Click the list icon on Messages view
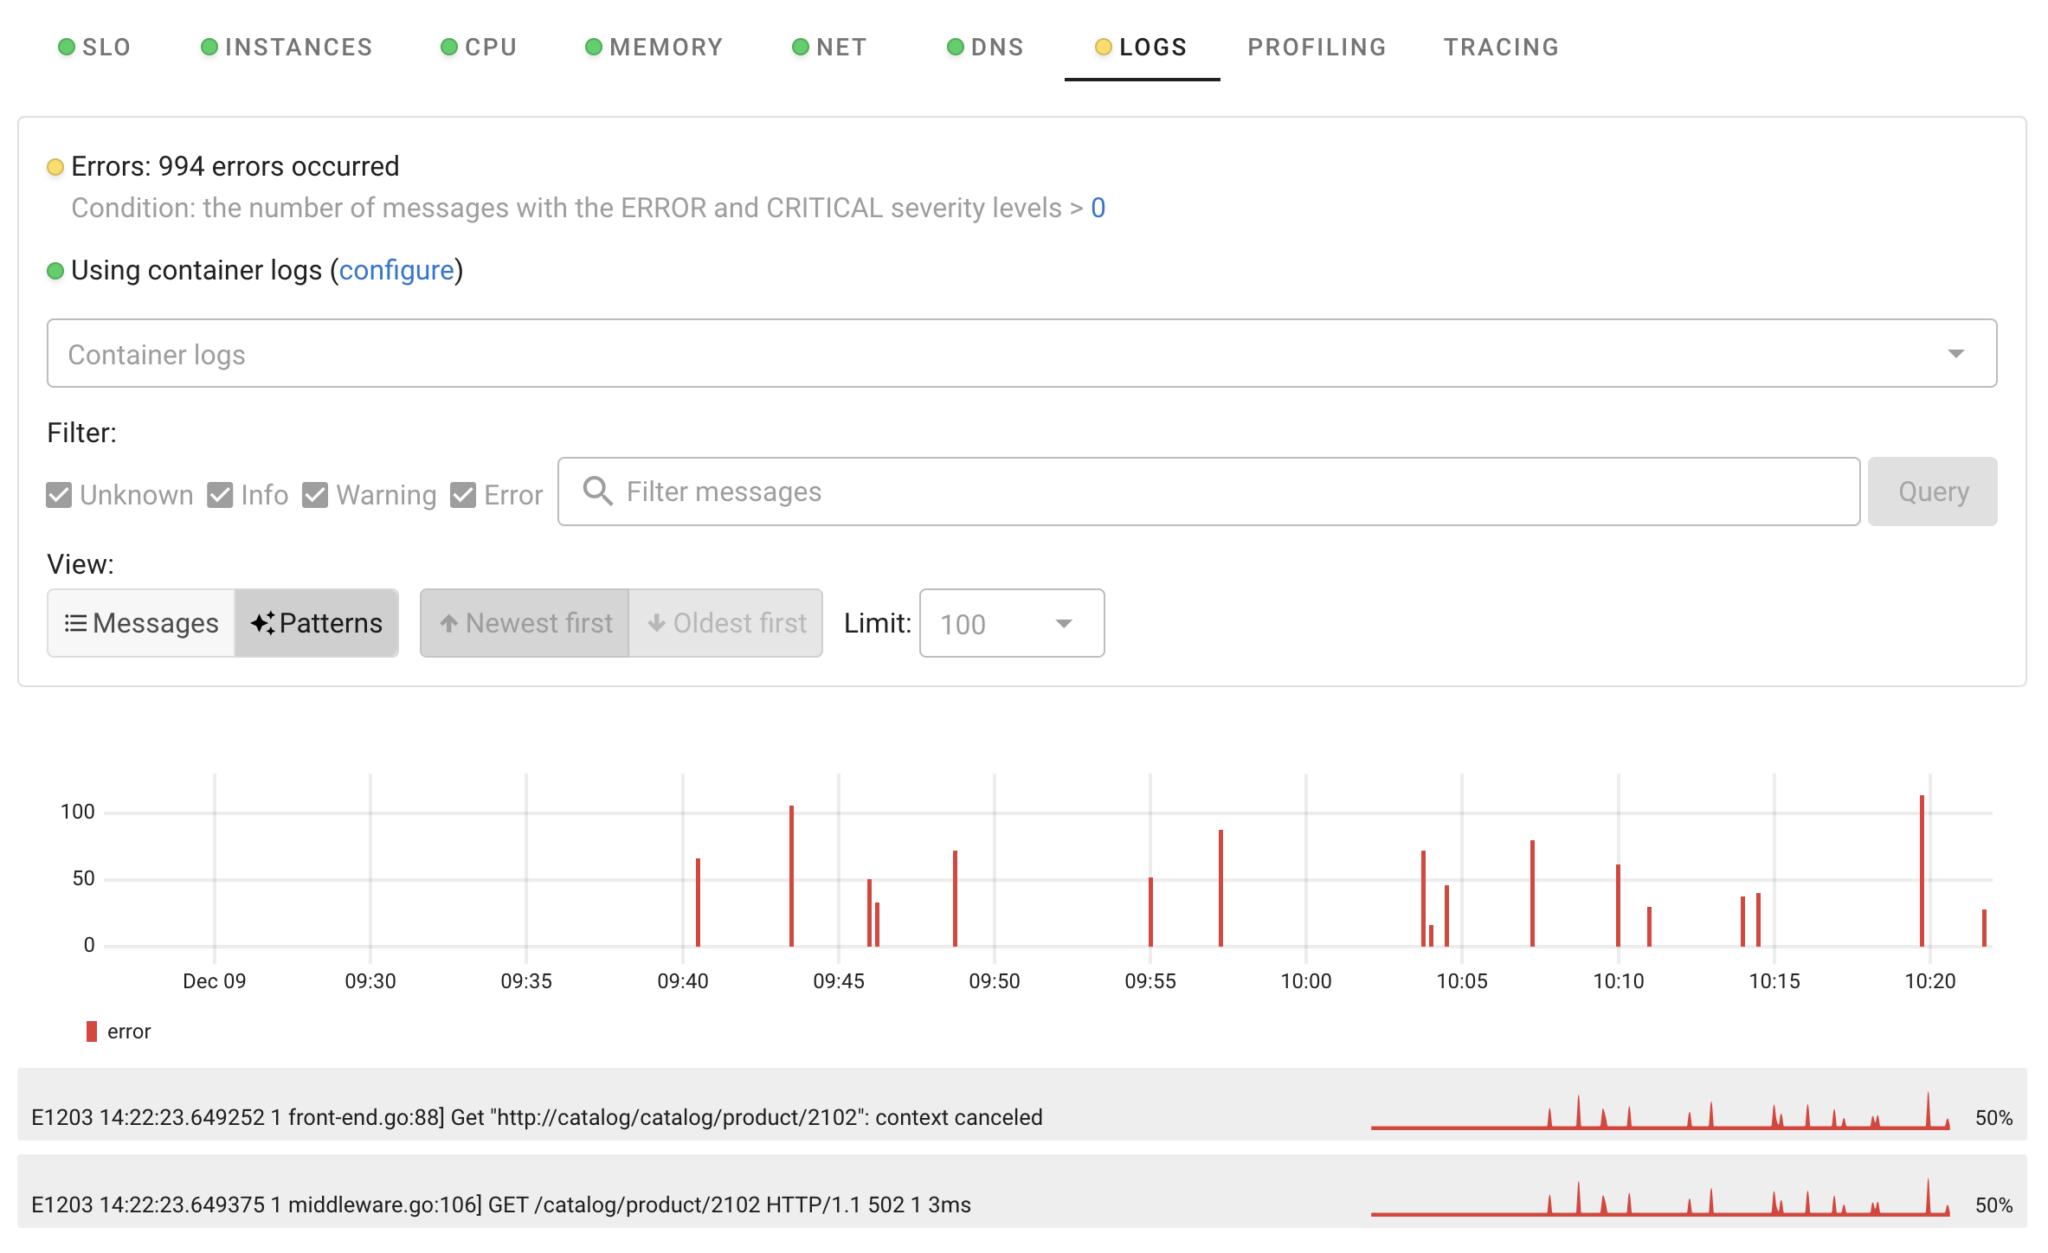The image size is (2048, 1253). pos(76,623)
